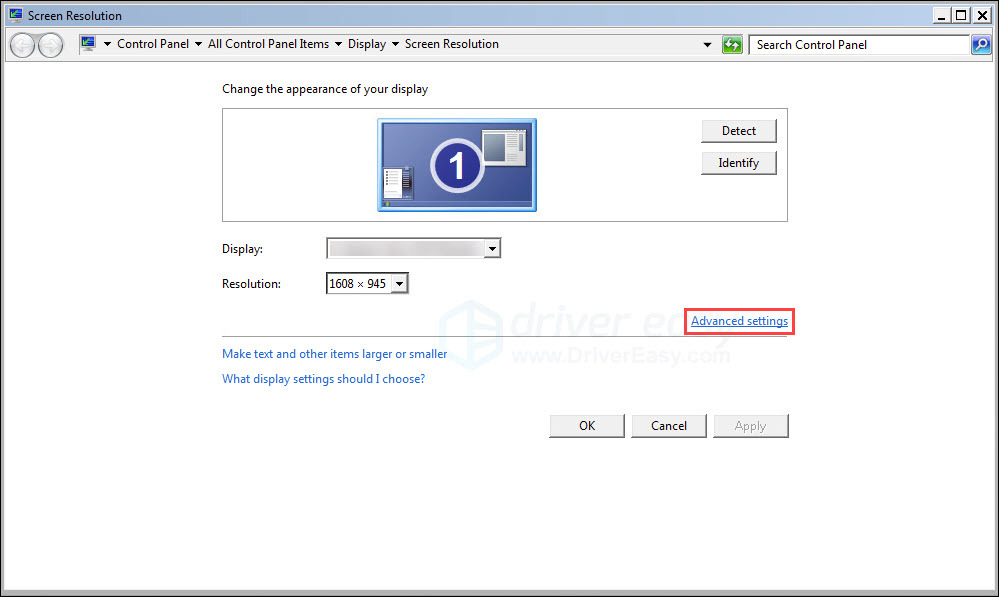Open Make text and other items larger or smaller
The height and width of the screenshot is (597, 999).
tap(334, 354)
